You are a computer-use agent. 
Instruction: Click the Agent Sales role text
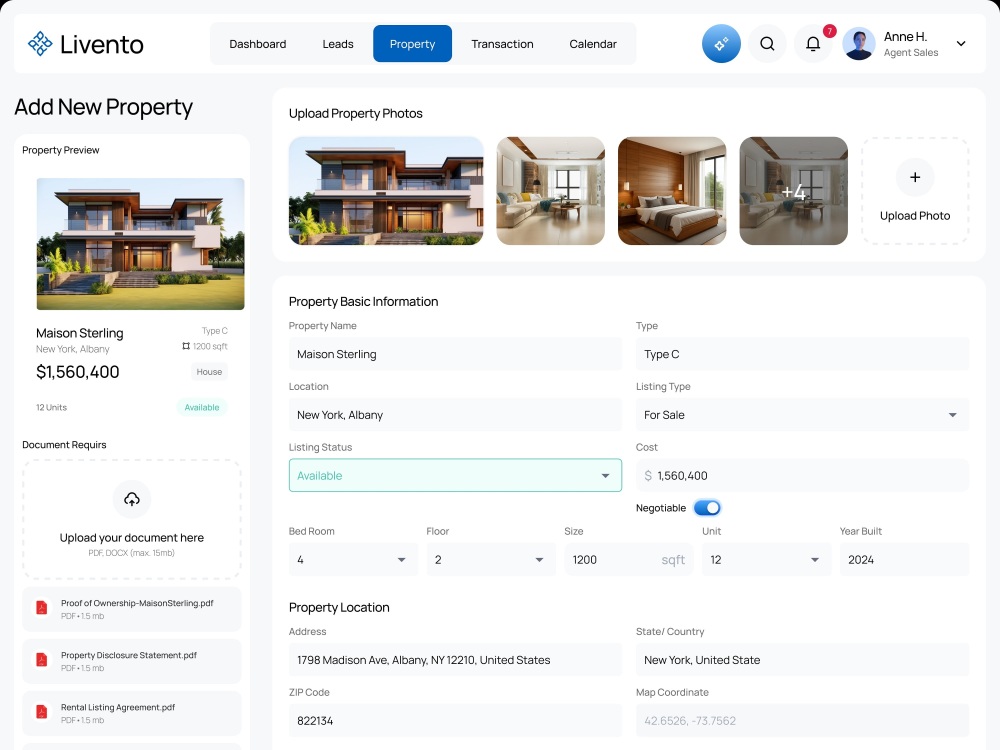click(911, 52)
